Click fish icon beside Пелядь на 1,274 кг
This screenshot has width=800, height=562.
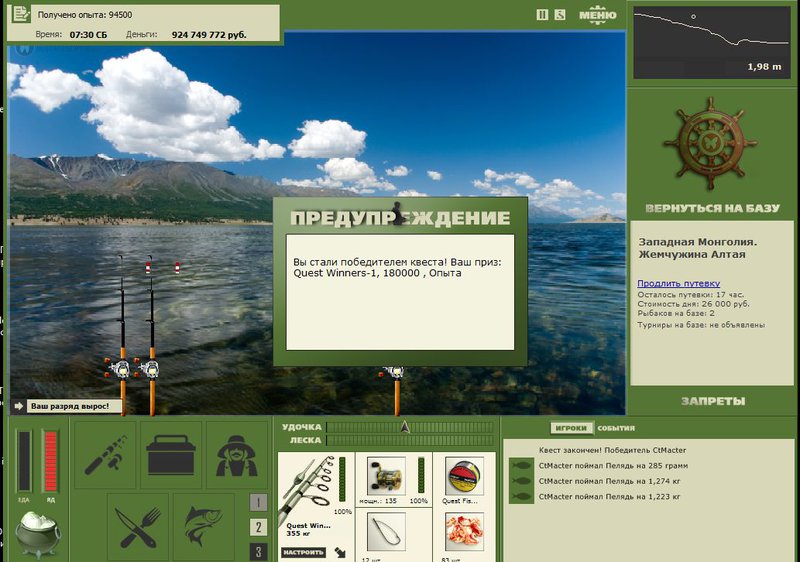(x=521, y=481)
